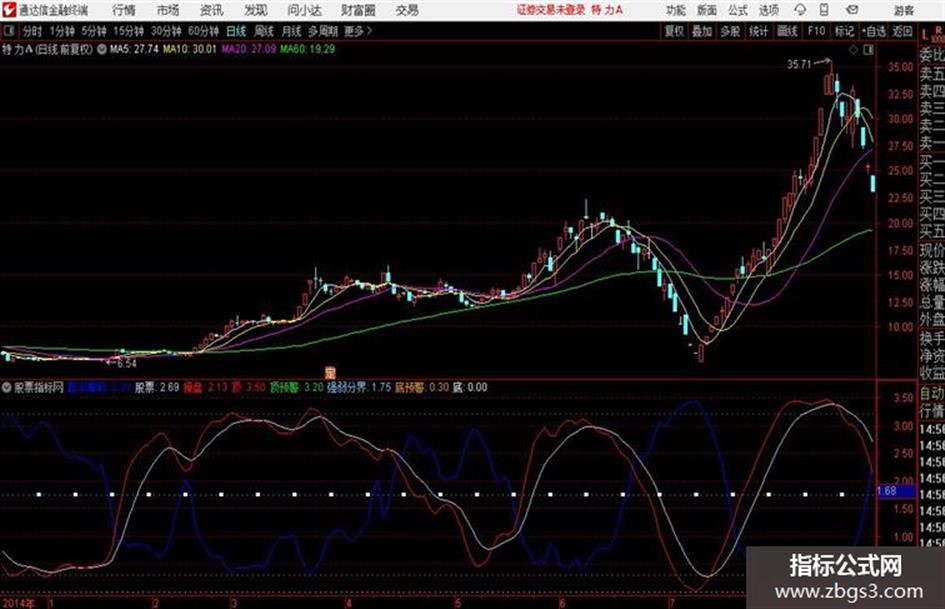945x609 pixels.
Task: Click the small 限 marker below the price chart
Action: tap(330, 372)
